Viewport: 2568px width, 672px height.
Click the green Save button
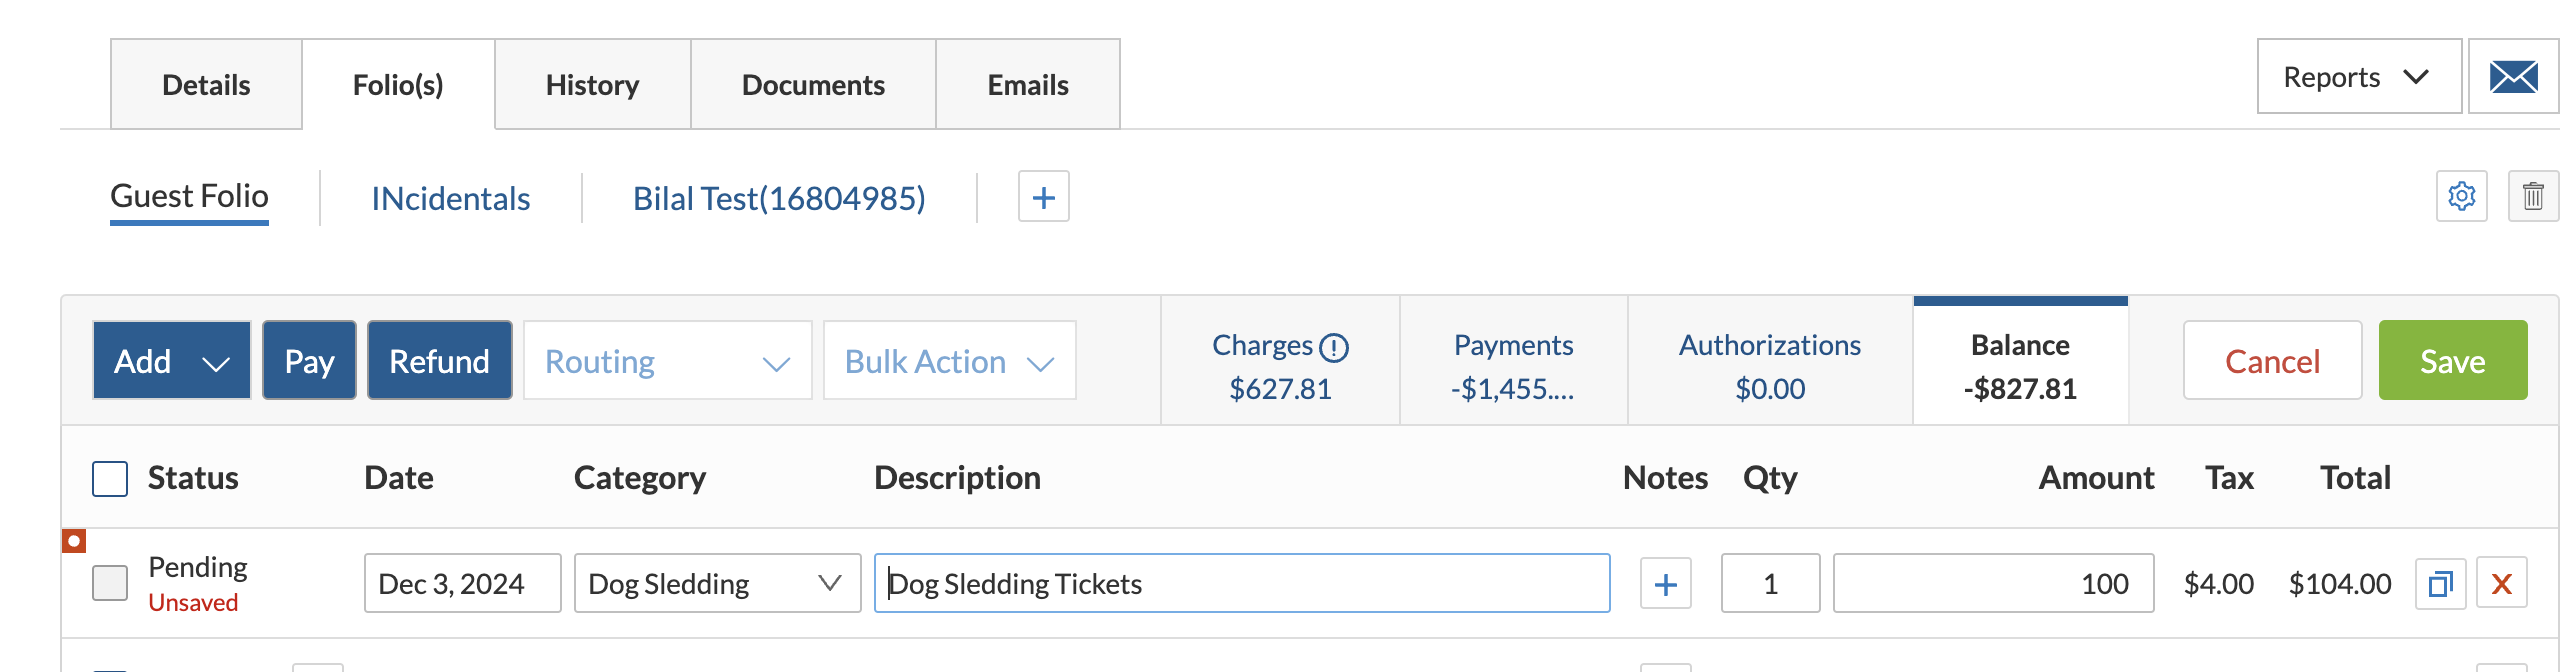coord(2452,361)
